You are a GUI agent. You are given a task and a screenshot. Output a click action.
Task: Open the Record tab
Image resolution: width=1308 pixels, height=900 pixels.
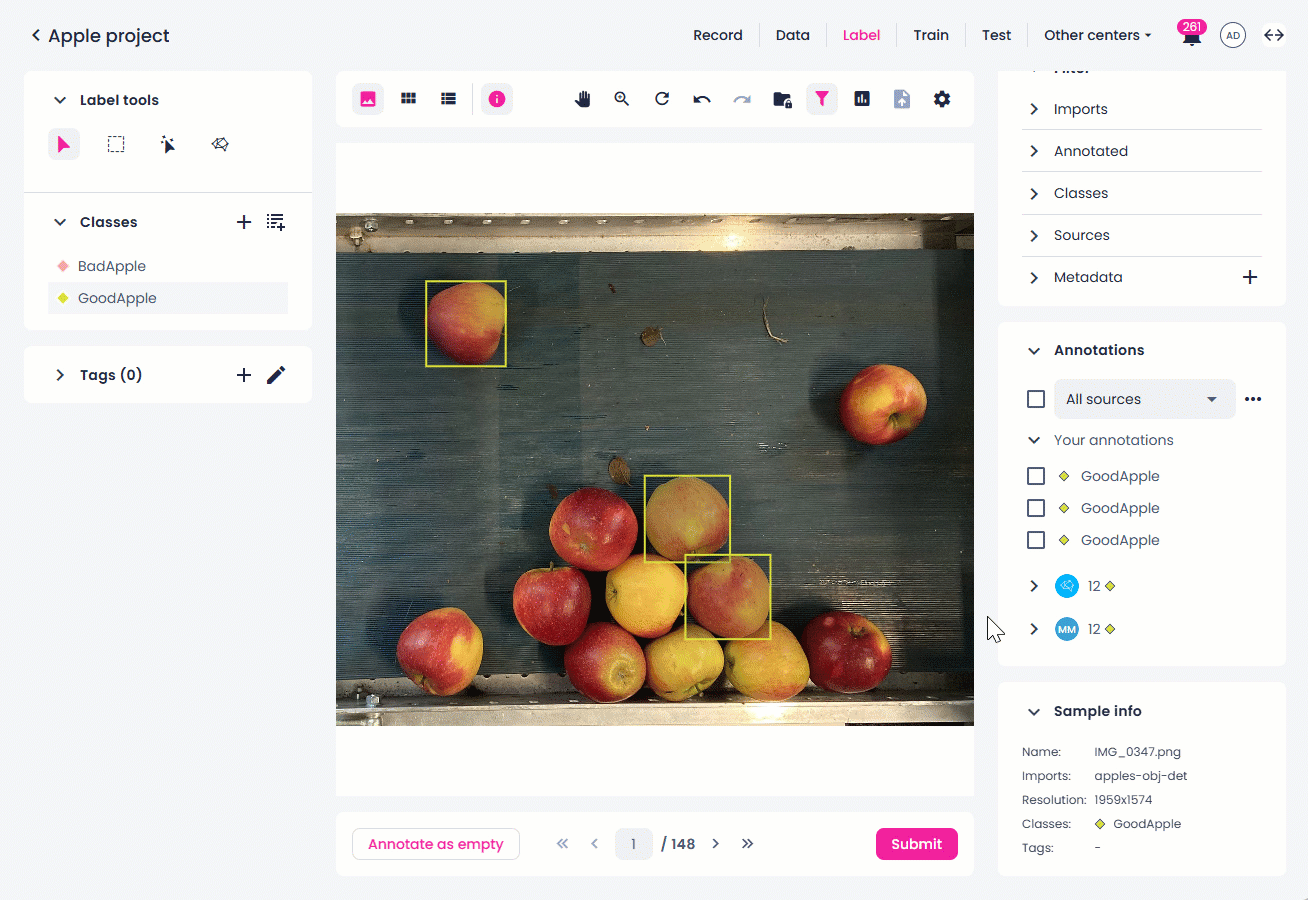point(718,35)
